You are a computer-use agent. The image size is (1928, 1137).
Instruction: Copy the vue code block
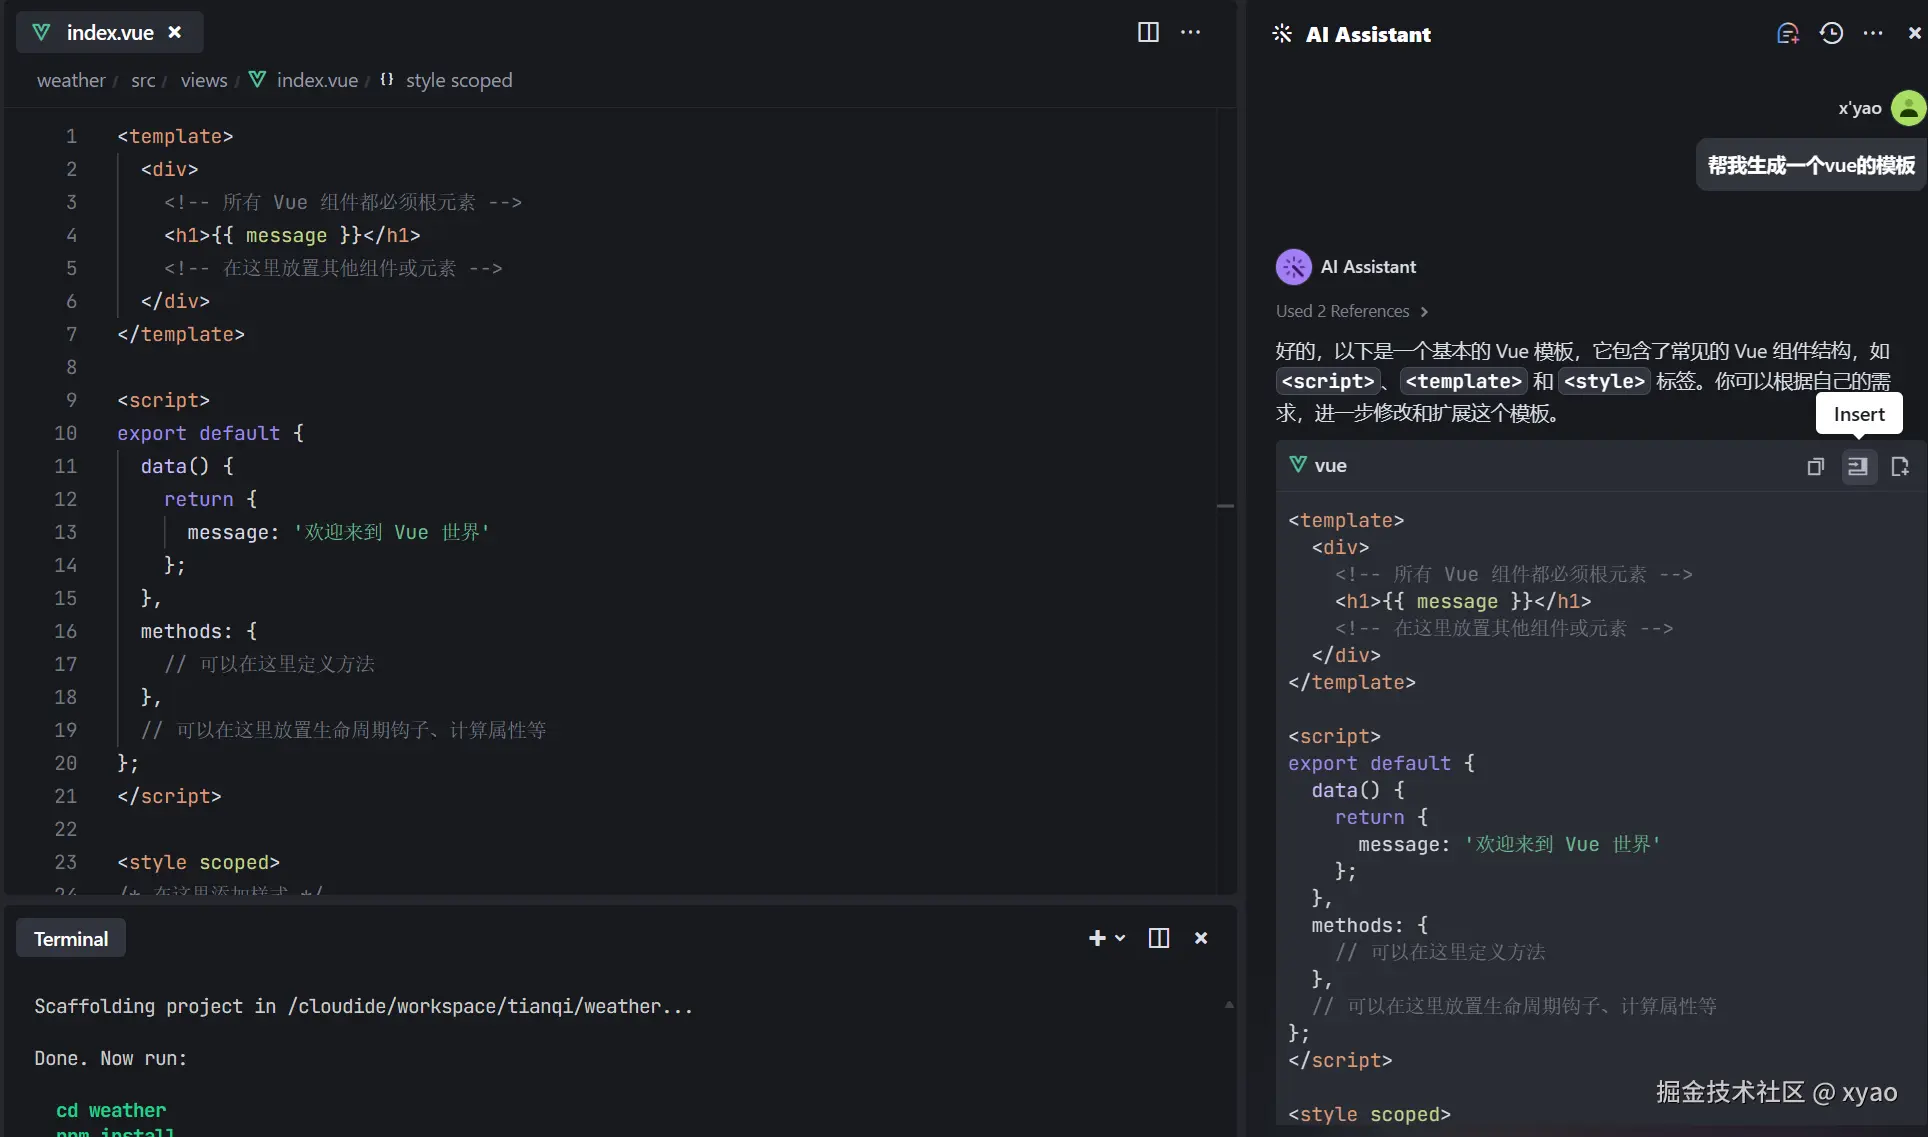(x=1815, y=466)
